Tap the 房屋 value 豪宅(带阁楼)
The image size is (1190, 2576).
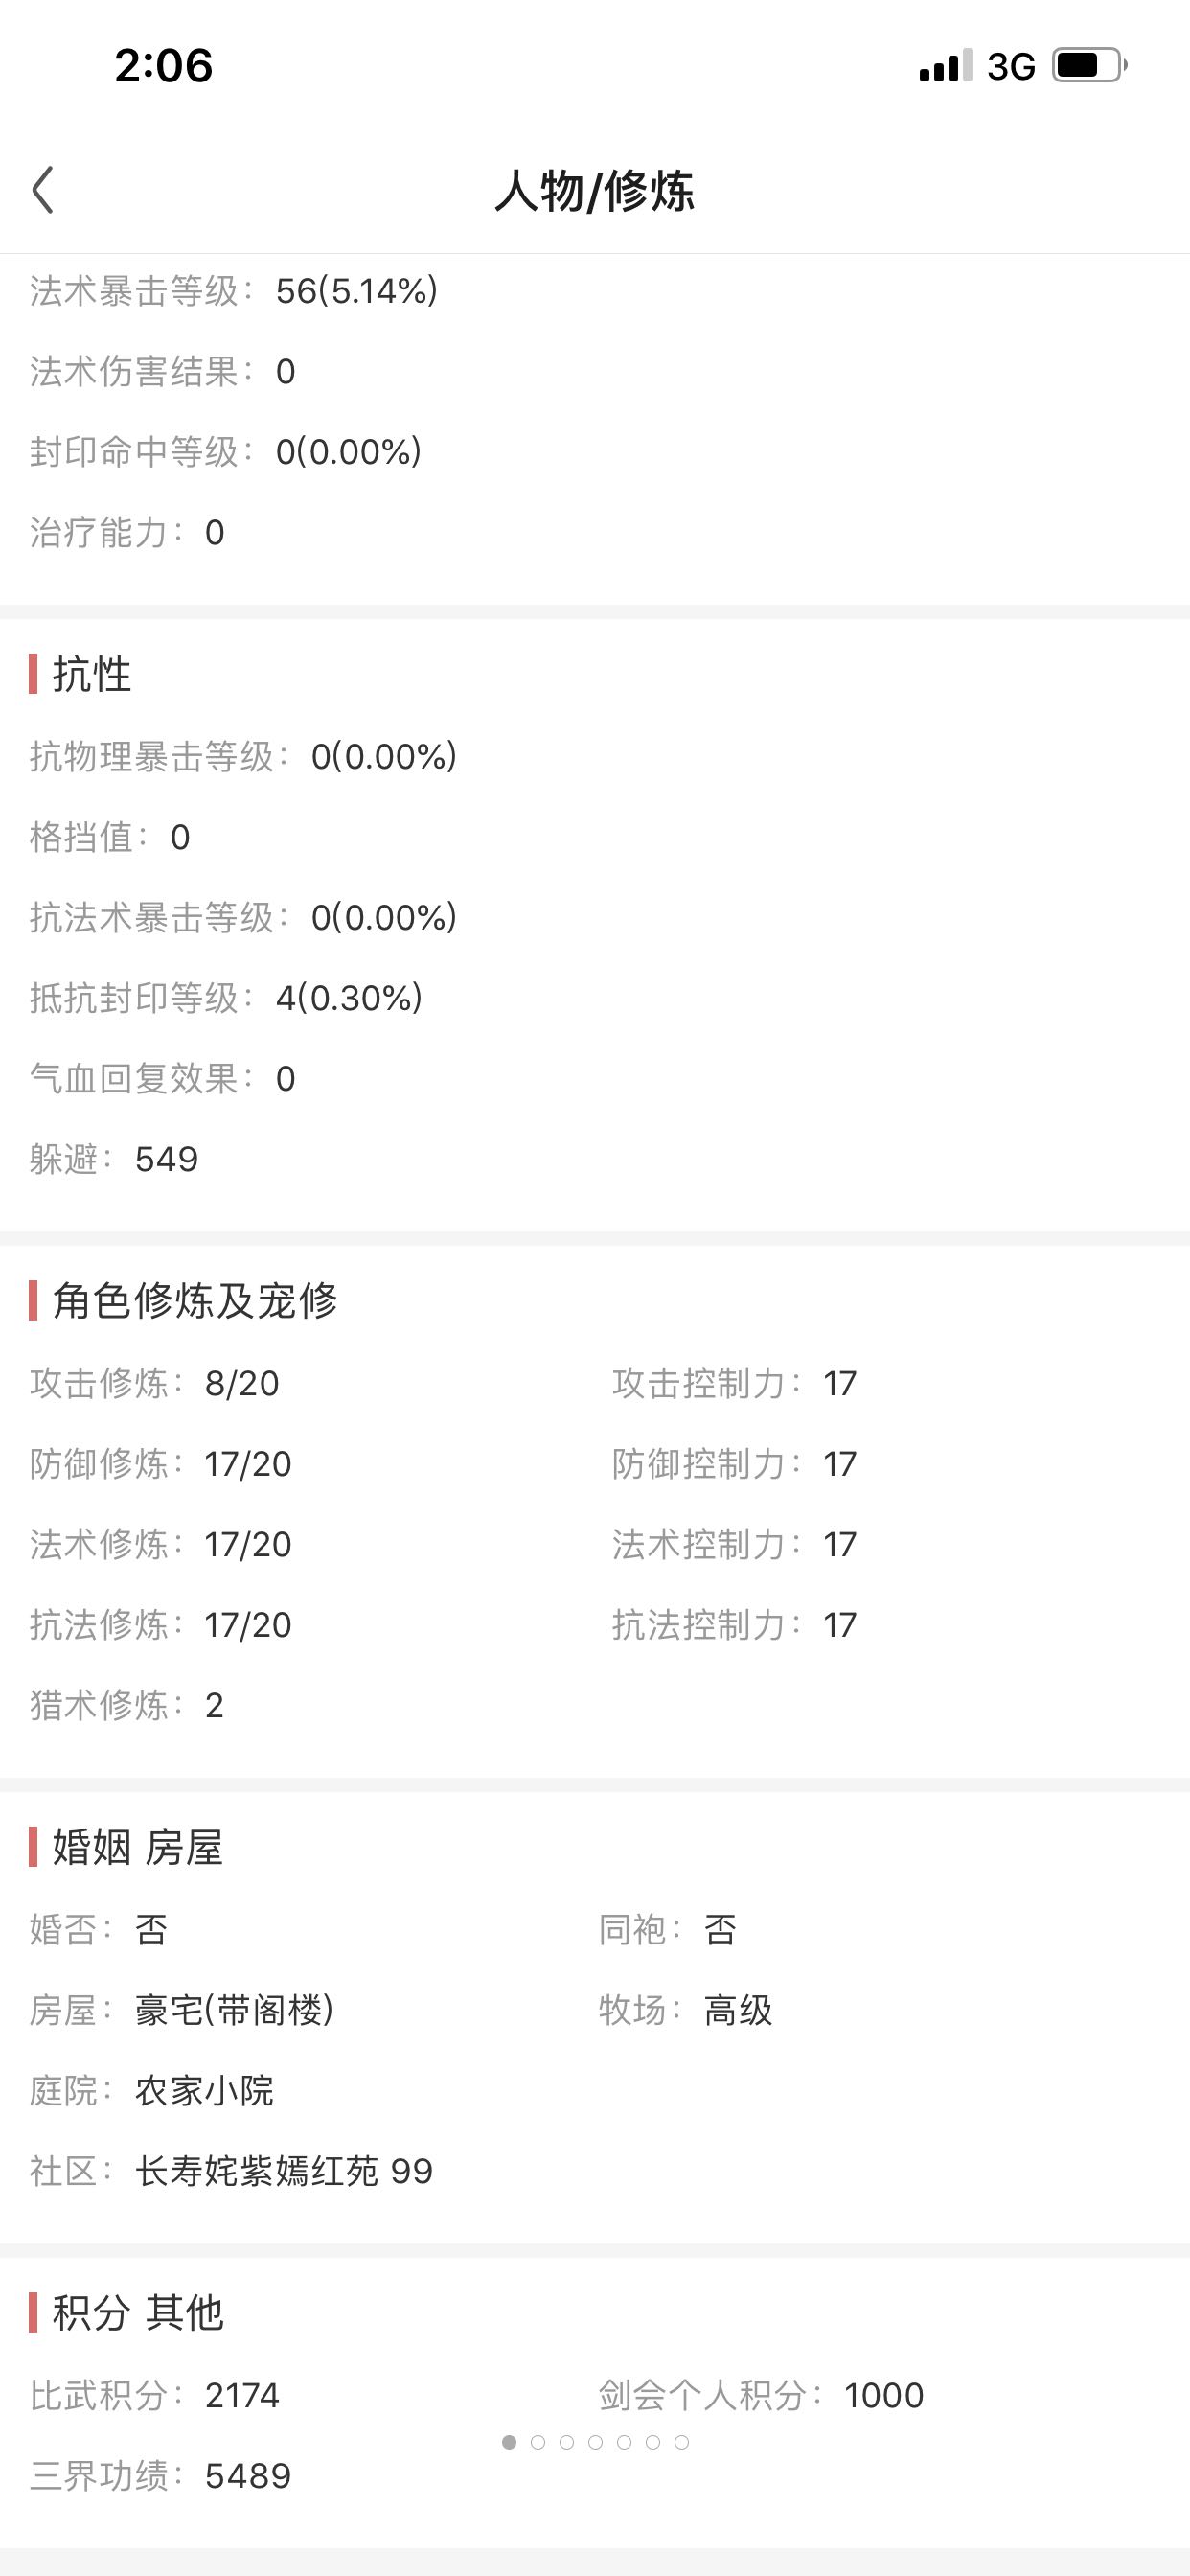pyautogui.click(x=235, y=2009)
